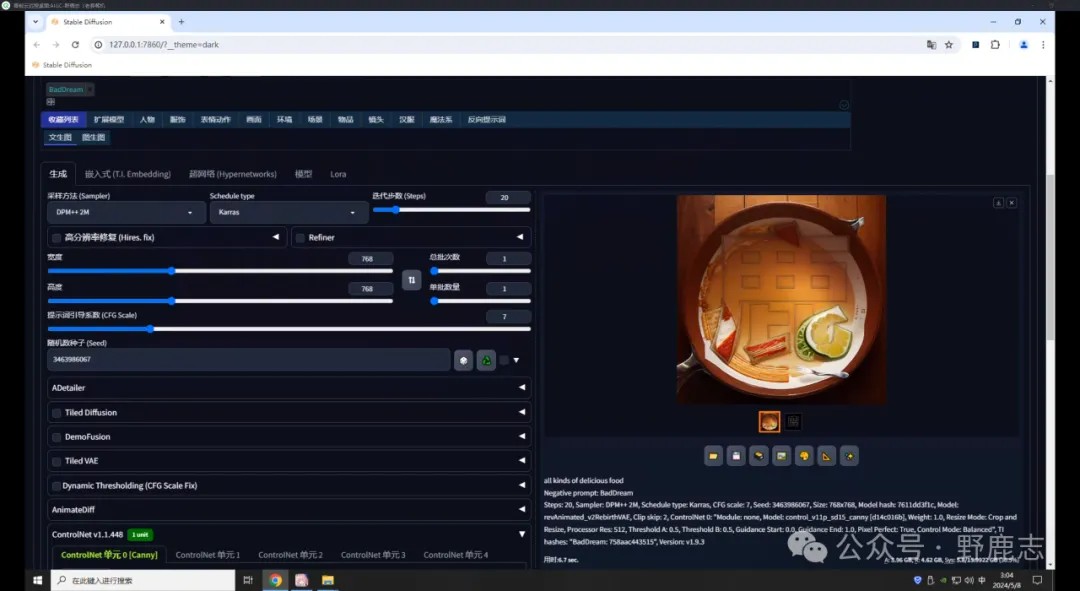Open File Explorer from taskbar
This screenshot has height=591, width=1080.
[328, 580]
